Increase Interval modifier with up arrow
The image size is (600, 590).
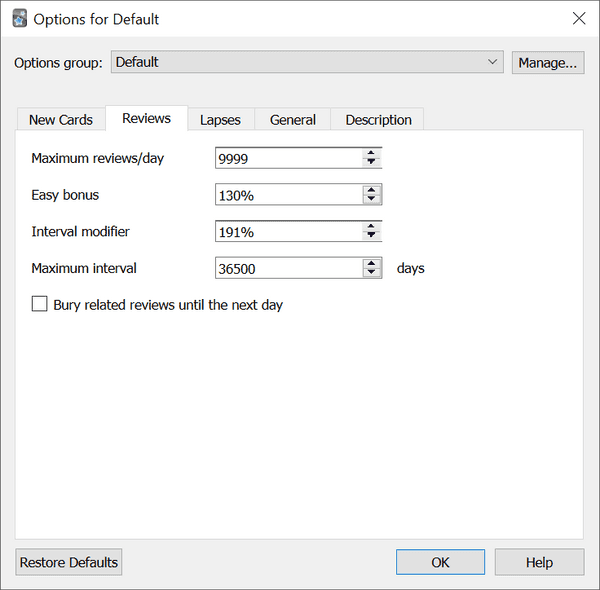pyautogui.click(x=371, y=226)
